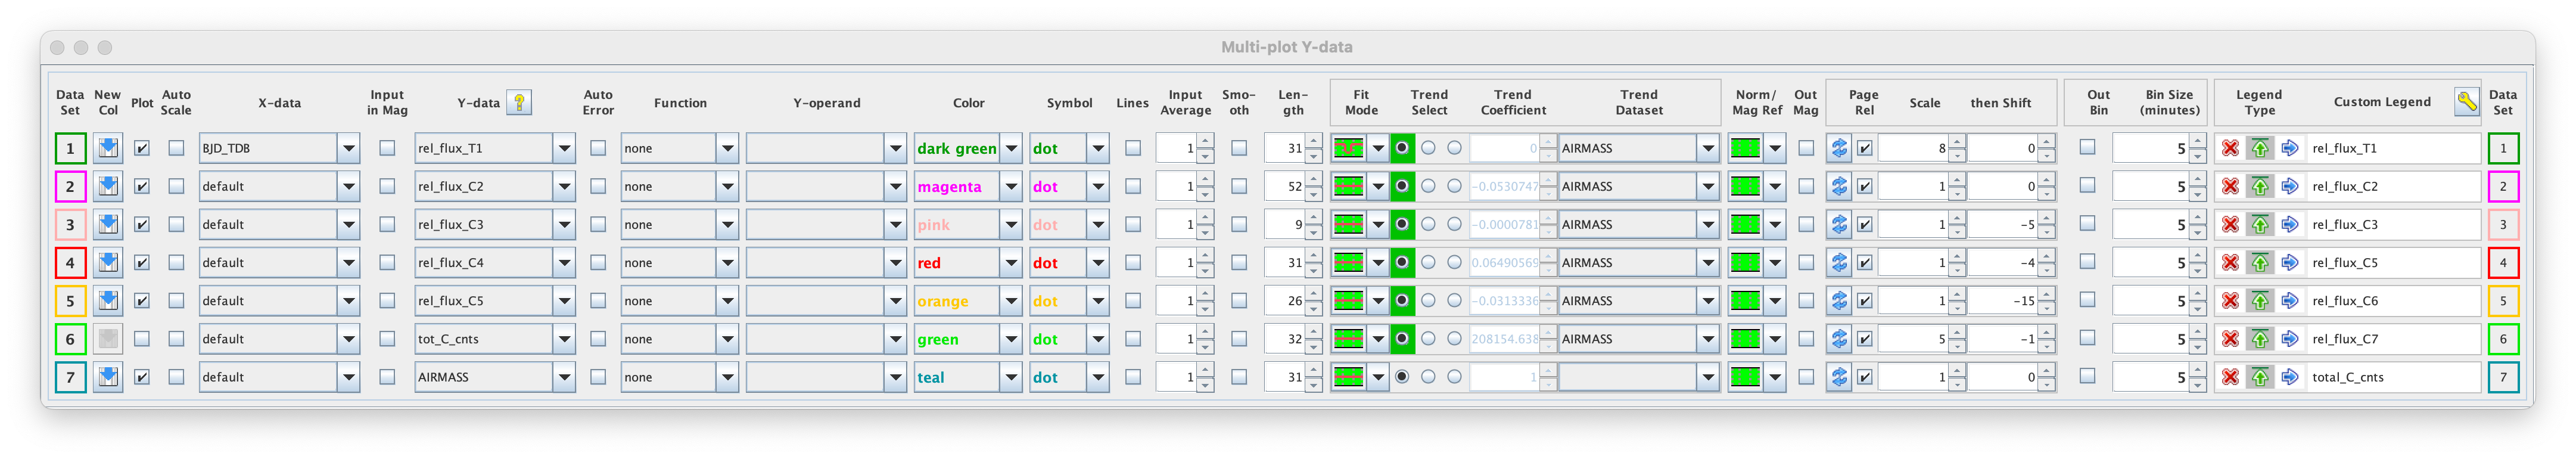
Task: Click the red X legend icon for rel_flux_T1
Action: click(2229, 148)
